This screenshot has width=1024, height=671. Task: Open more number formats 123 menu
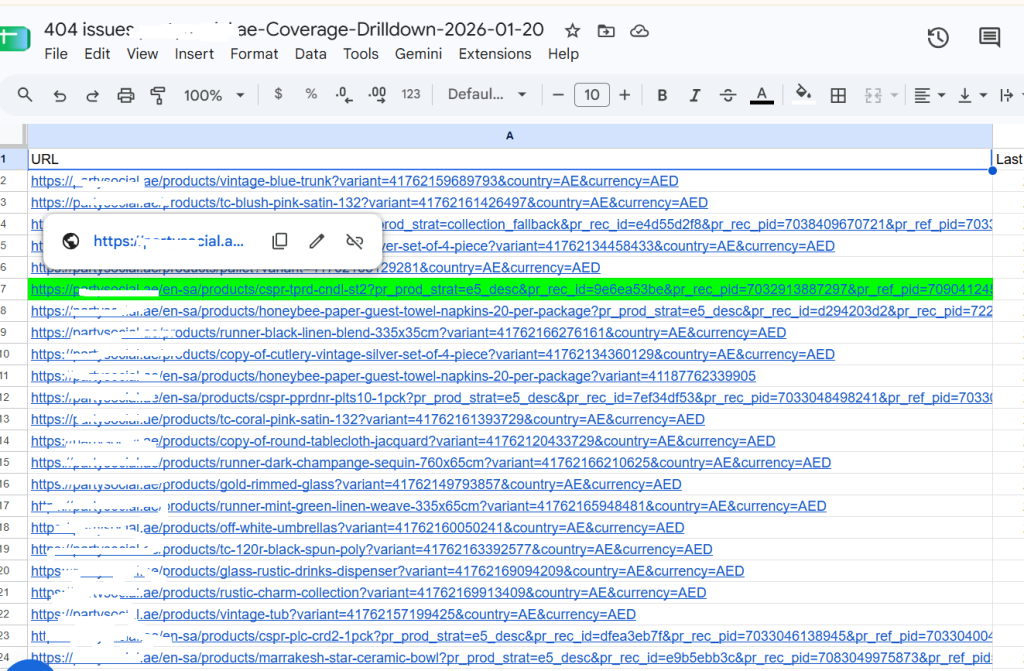(411, 94)
